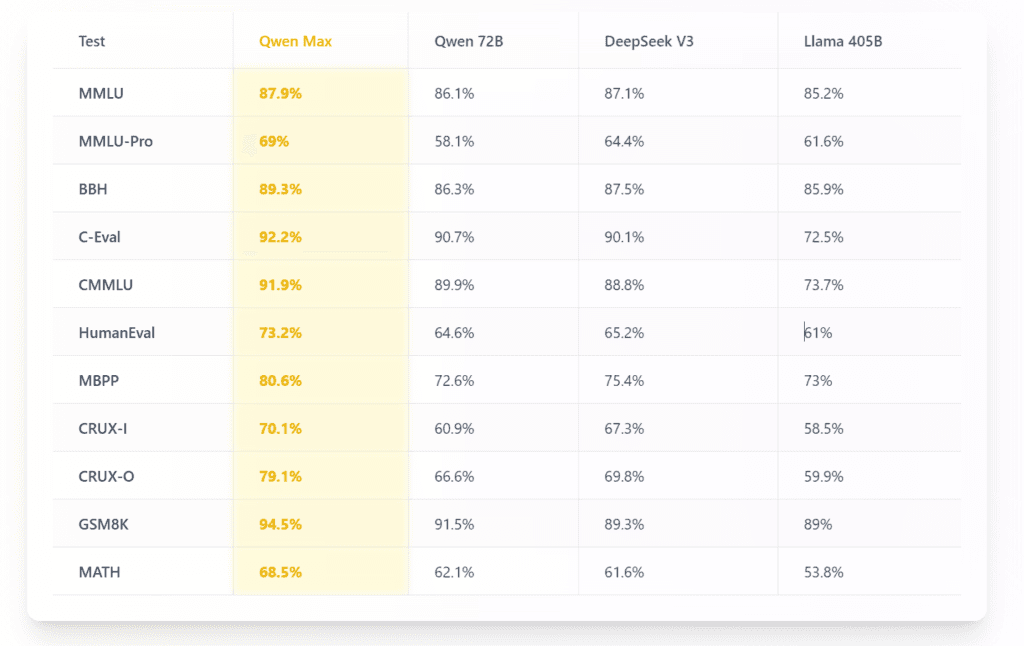Viewport: 1024px width, 646px height.
Task: Click Qwen Max CRUX-O score 79.1%
Action: 280,476
